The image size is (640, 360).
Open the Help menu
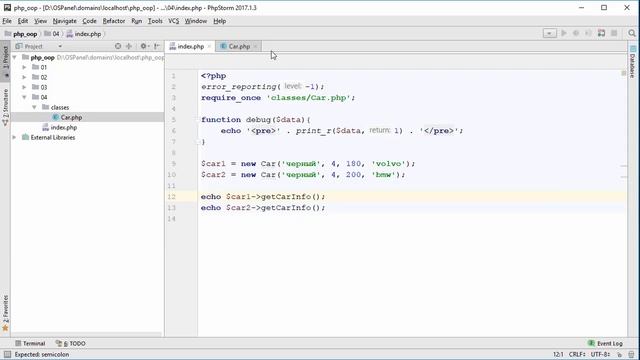pyautogui.click(x=220, y=21)
